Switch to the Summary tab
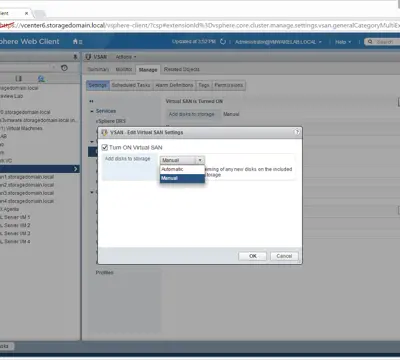400x360 pixels. [98, 69]
